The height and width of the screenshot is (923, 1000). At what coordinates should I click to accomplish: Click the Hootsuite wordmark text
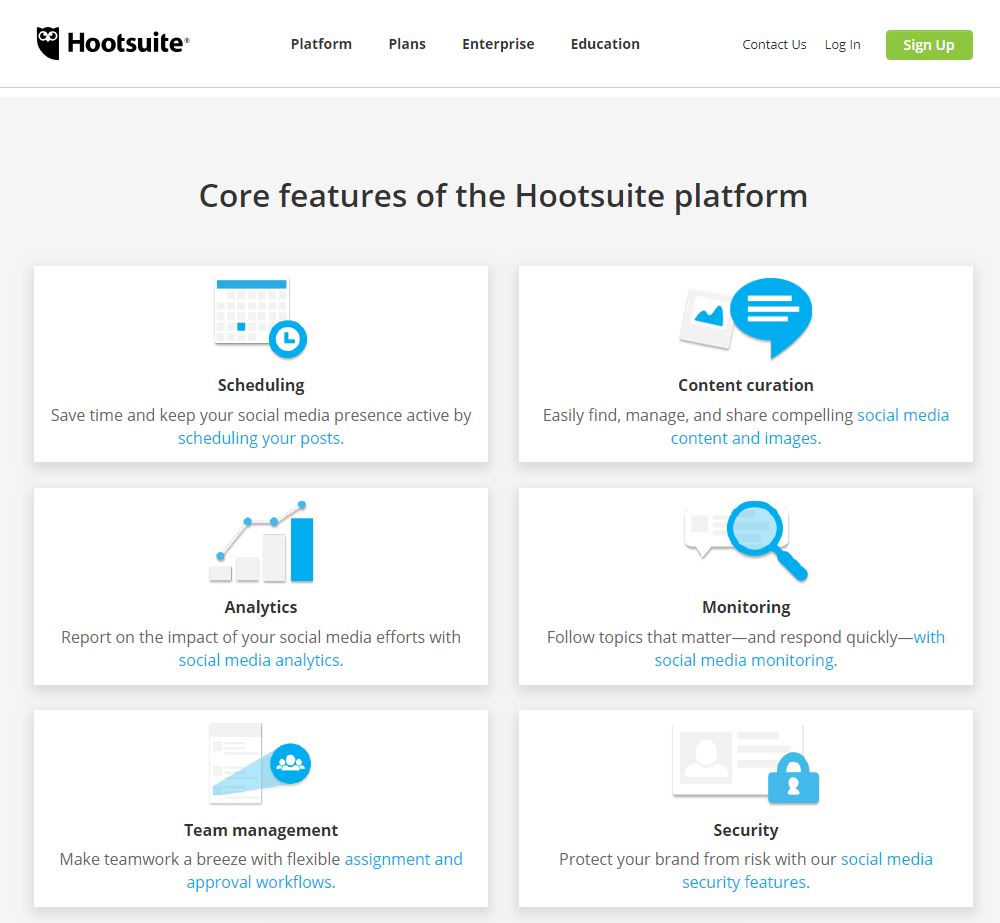click(128, 43)
